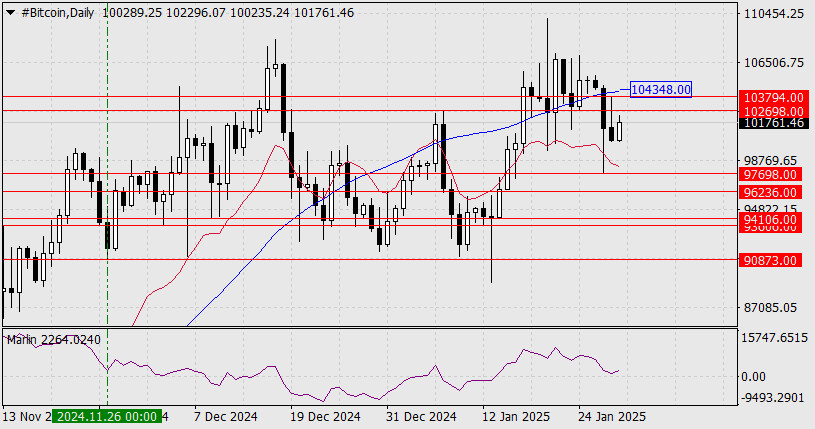The image size is (815, 429).
Task: Click the 106506.75 price axis value
Action: coord(774,62)
